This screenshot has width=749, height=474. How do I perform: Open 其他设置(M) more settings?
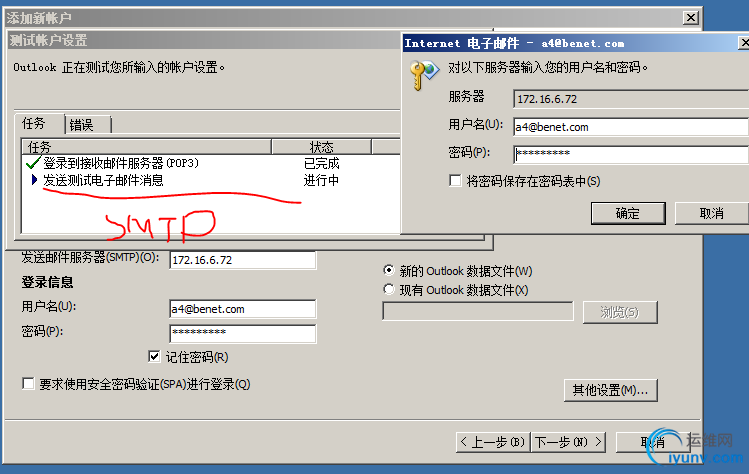610,390
